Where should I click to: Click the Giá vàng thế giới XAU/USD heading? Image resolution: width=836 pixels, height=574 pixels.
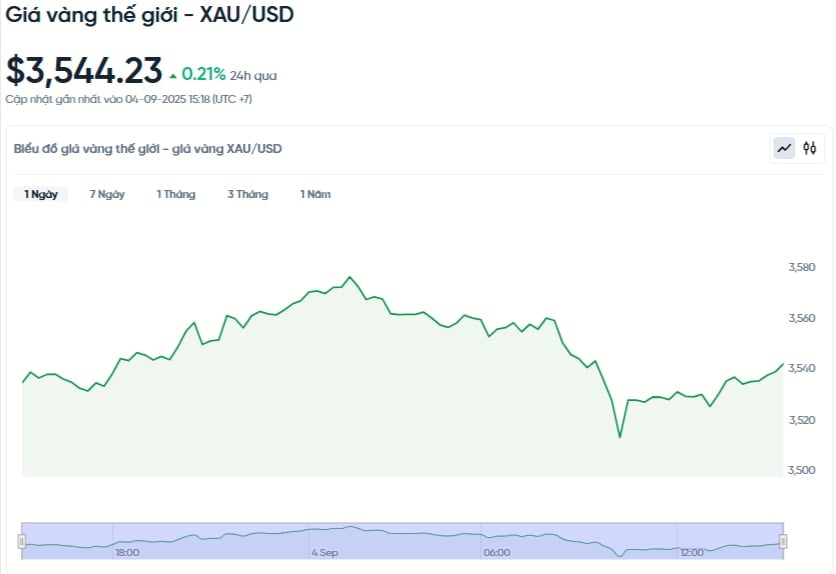point(149,14)
